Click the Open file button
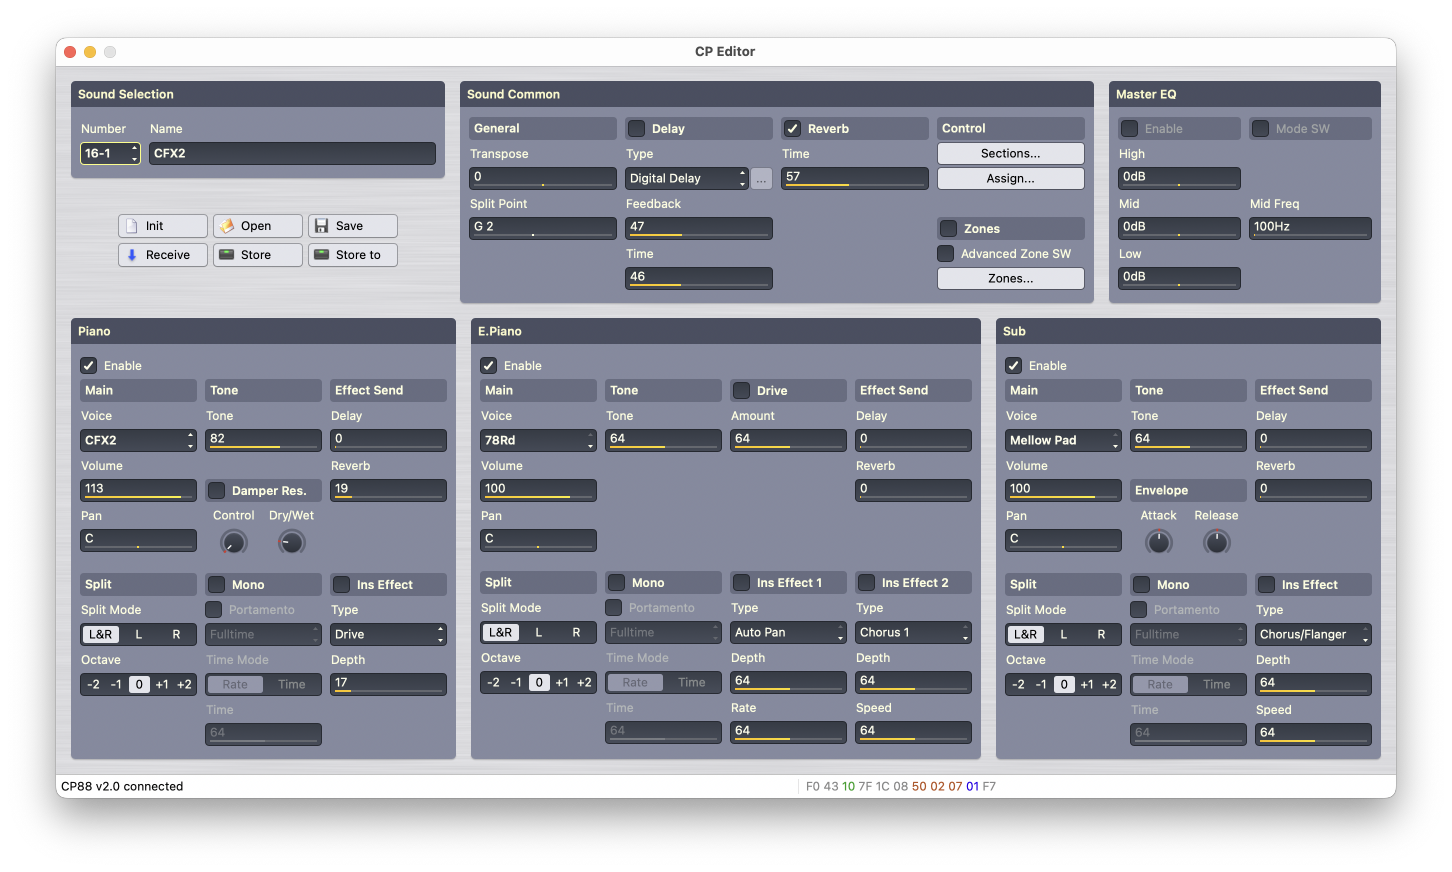 coord(257,226)
